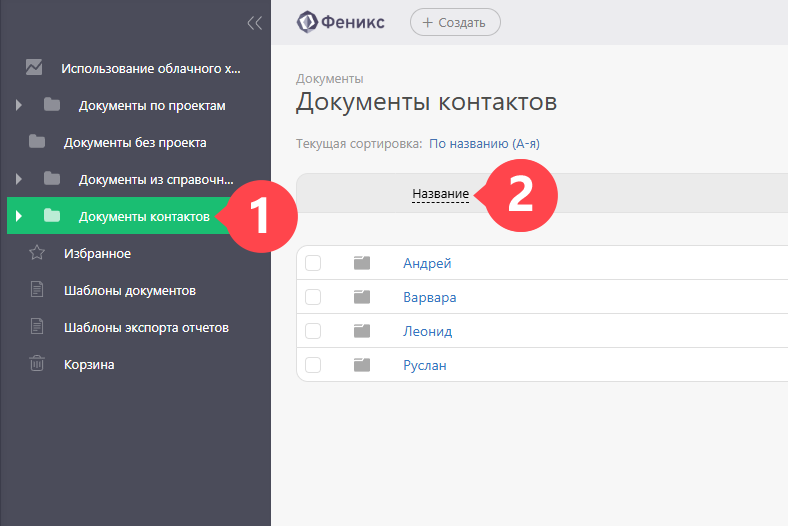Click the green Документы контактов folder icon
Image resolution: width=788 pixels, height=526 pixels.
pyautogui.click(x=52, y=216)
